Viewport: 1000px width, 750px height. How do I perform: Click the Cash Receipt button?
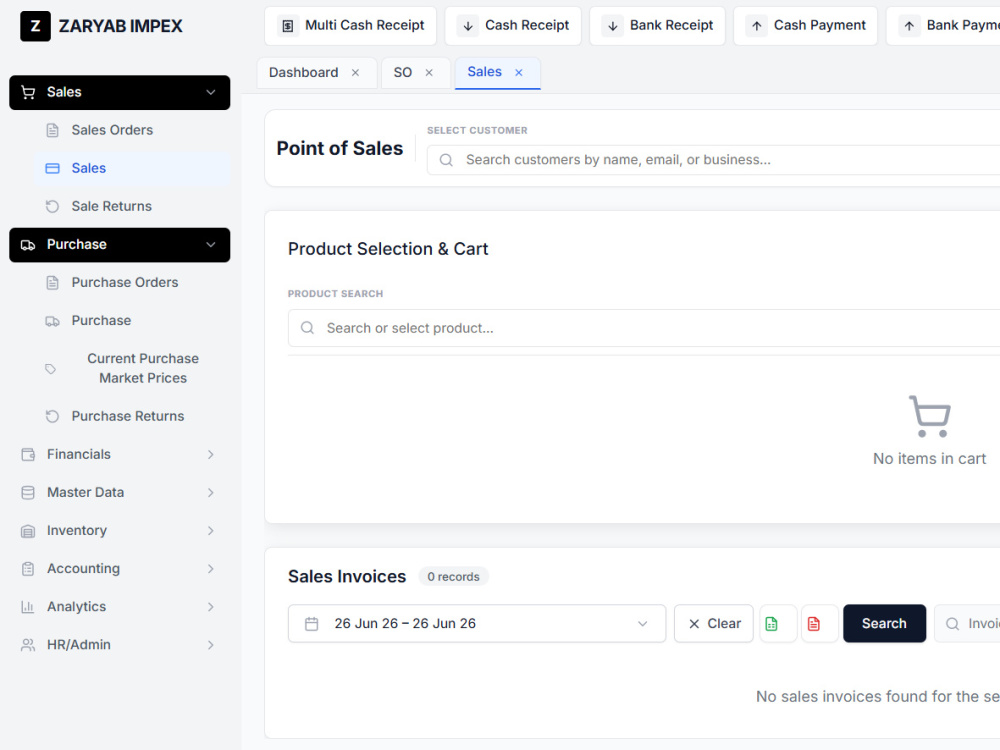point(513,26)
